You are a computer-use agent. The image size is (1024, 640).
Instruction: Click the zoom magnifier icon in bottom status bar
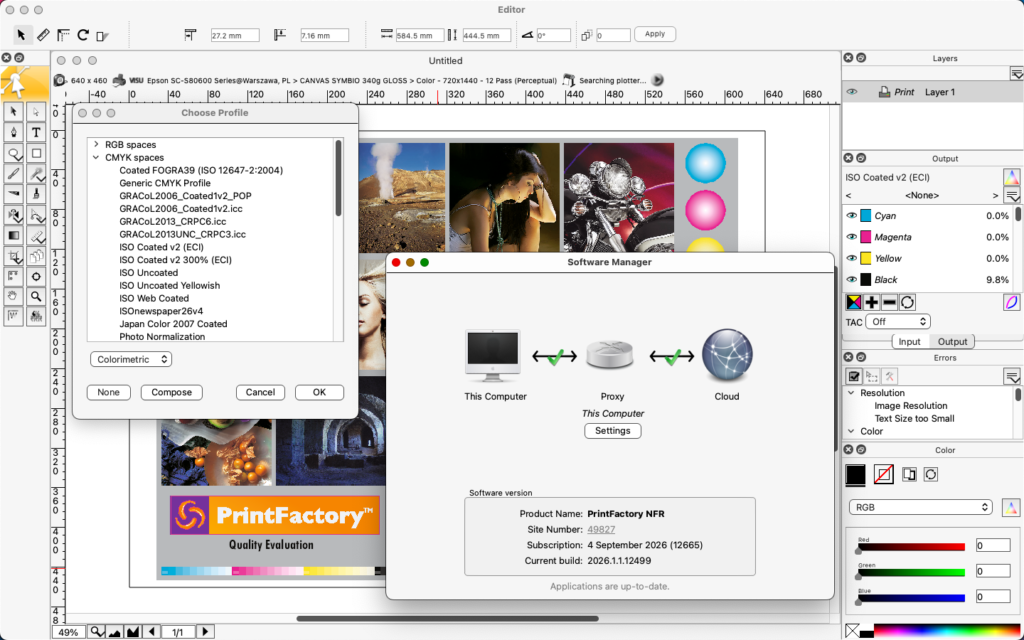97,632
